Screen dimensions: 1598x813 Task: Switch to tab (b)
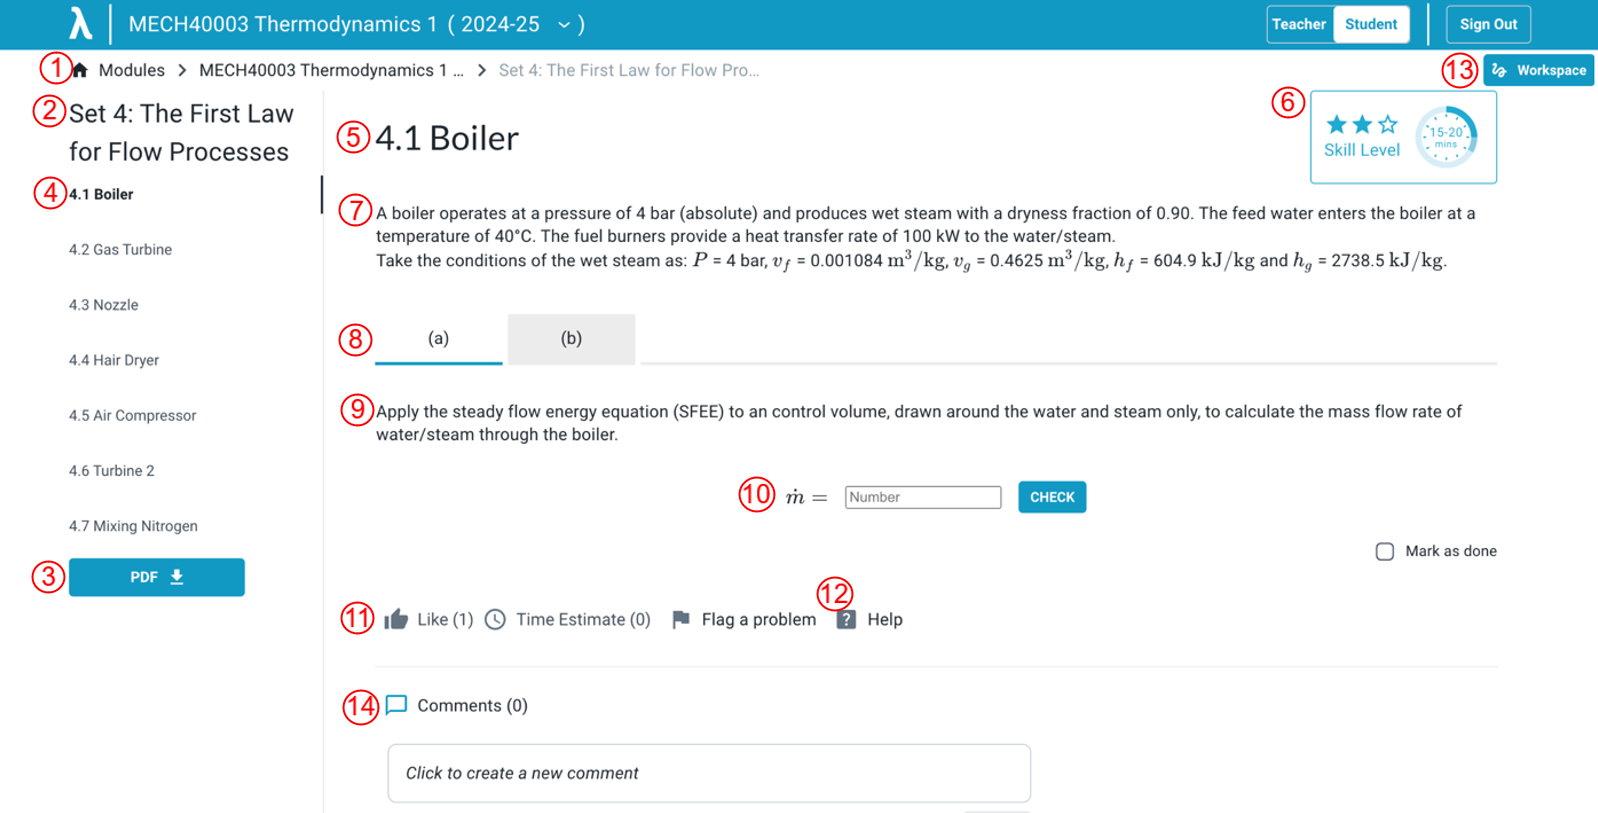pyautogui.click(x=570, y=338)
